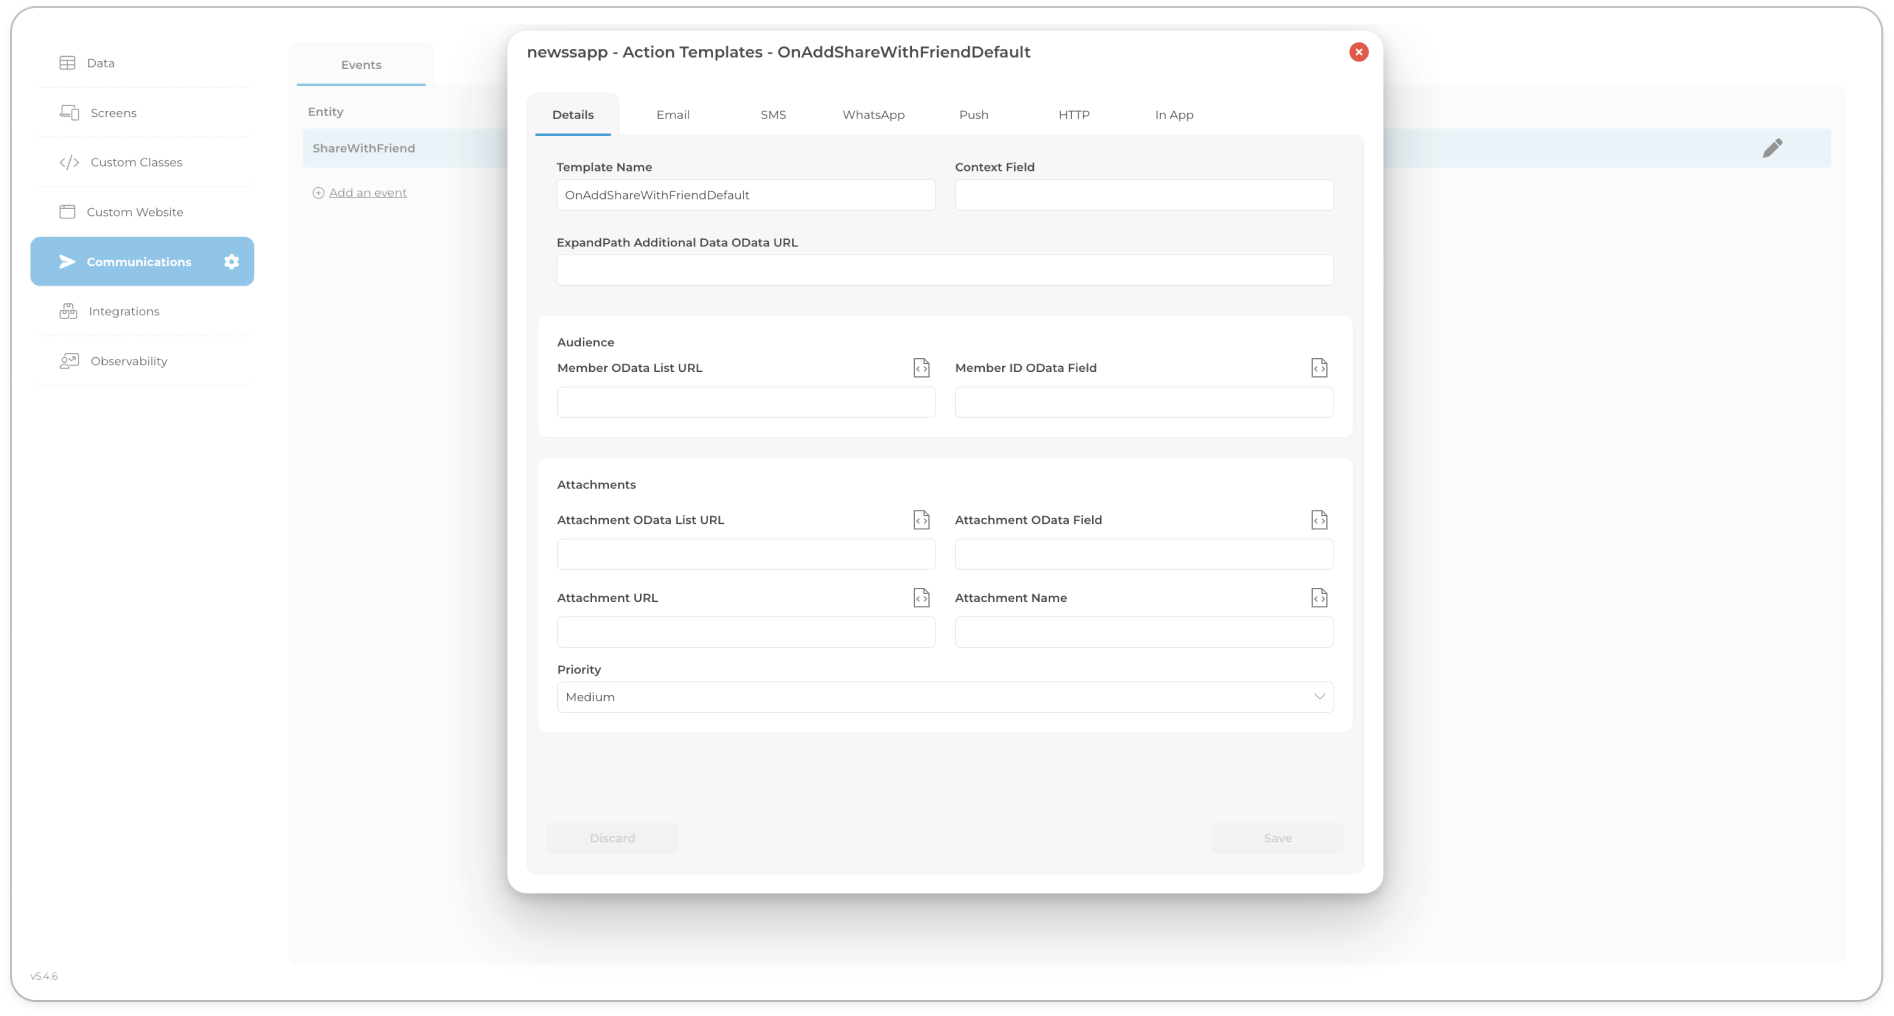Click the Add an event link

[x=367, y=193]
